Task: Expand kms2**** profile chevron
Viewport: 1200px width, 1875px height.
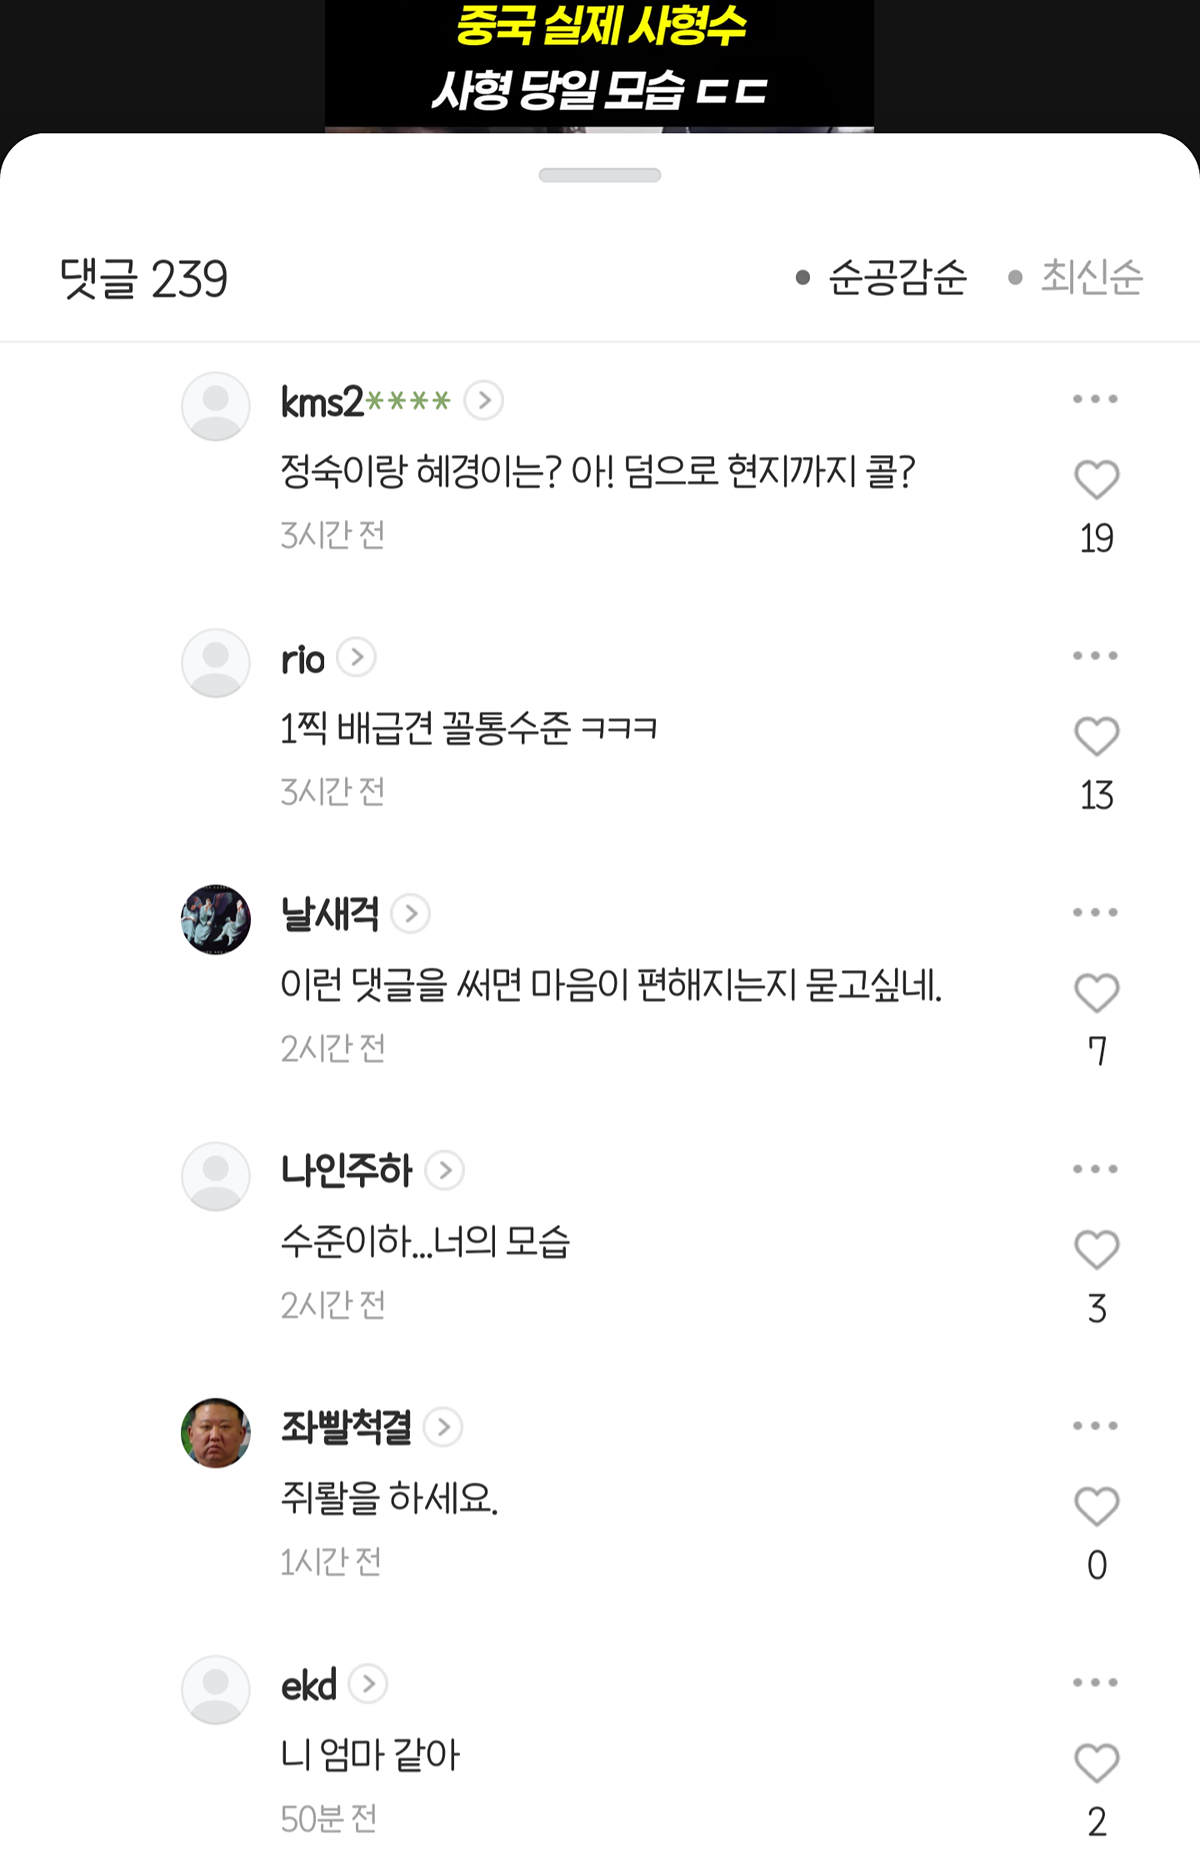Action: pos(484,401)
